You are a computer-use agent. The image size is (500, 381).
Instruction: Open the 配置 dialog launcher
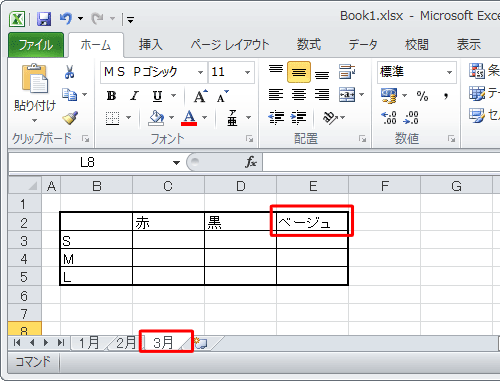(x=362, y=139)
